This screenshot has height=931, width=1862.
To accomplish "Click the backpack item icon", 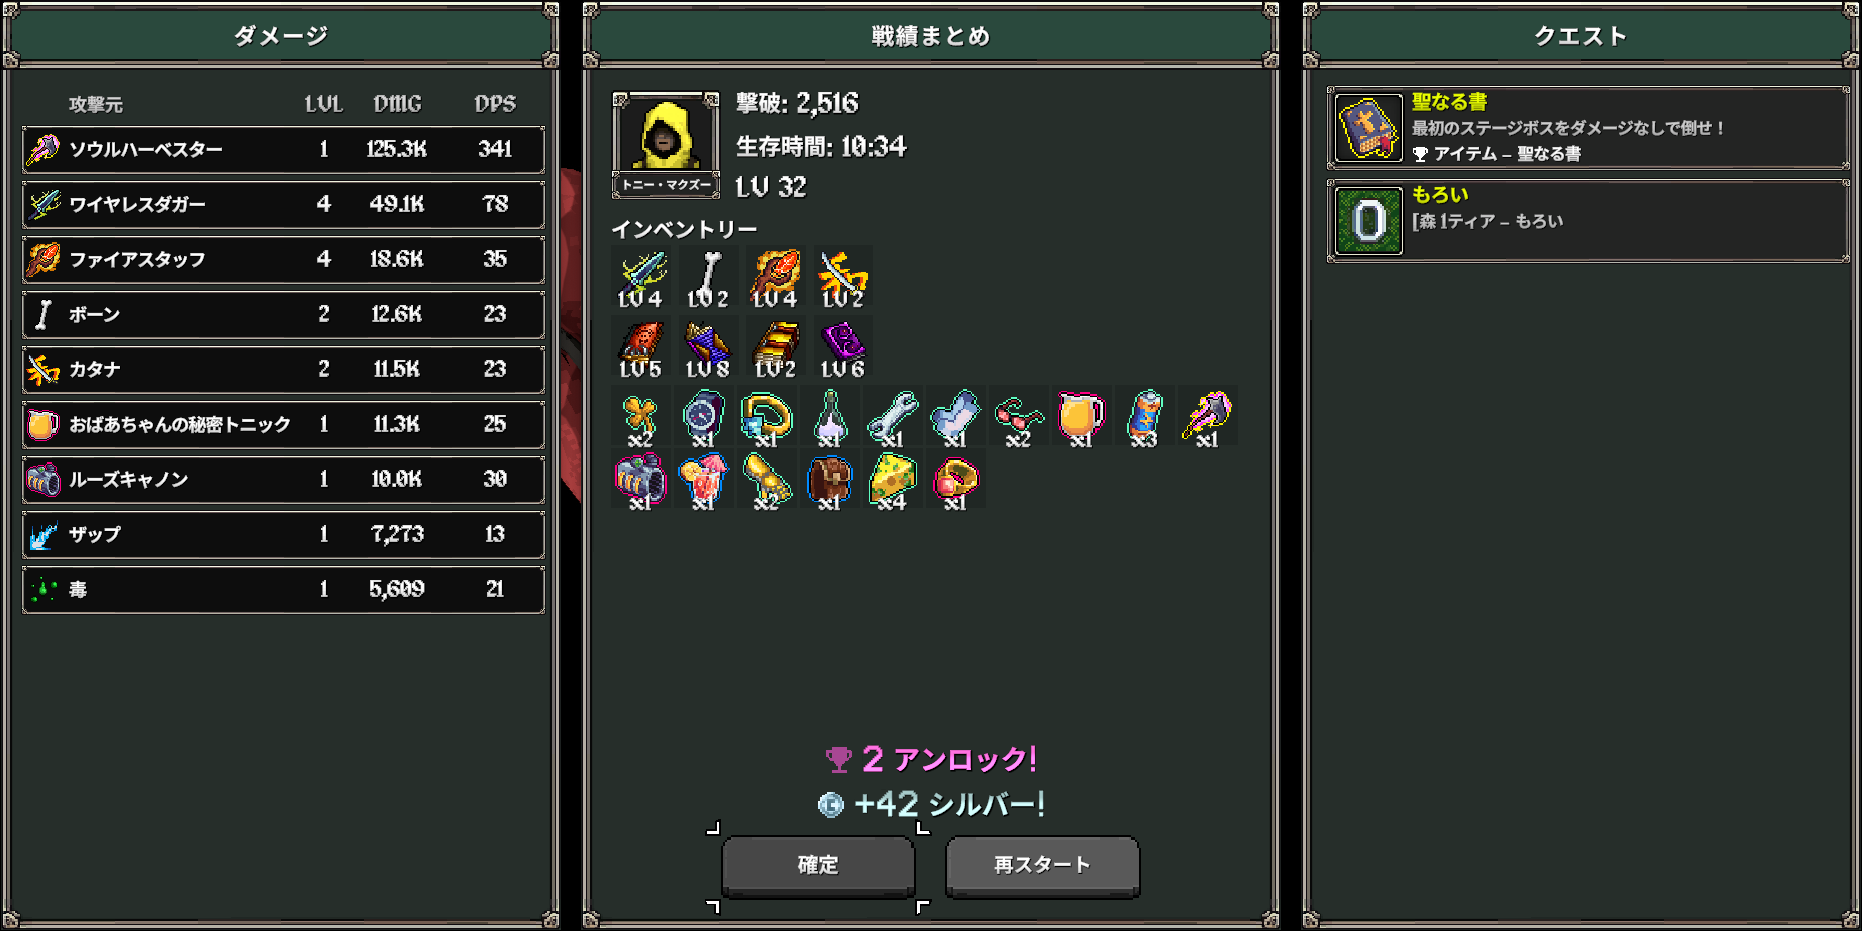I will point(829,480).
